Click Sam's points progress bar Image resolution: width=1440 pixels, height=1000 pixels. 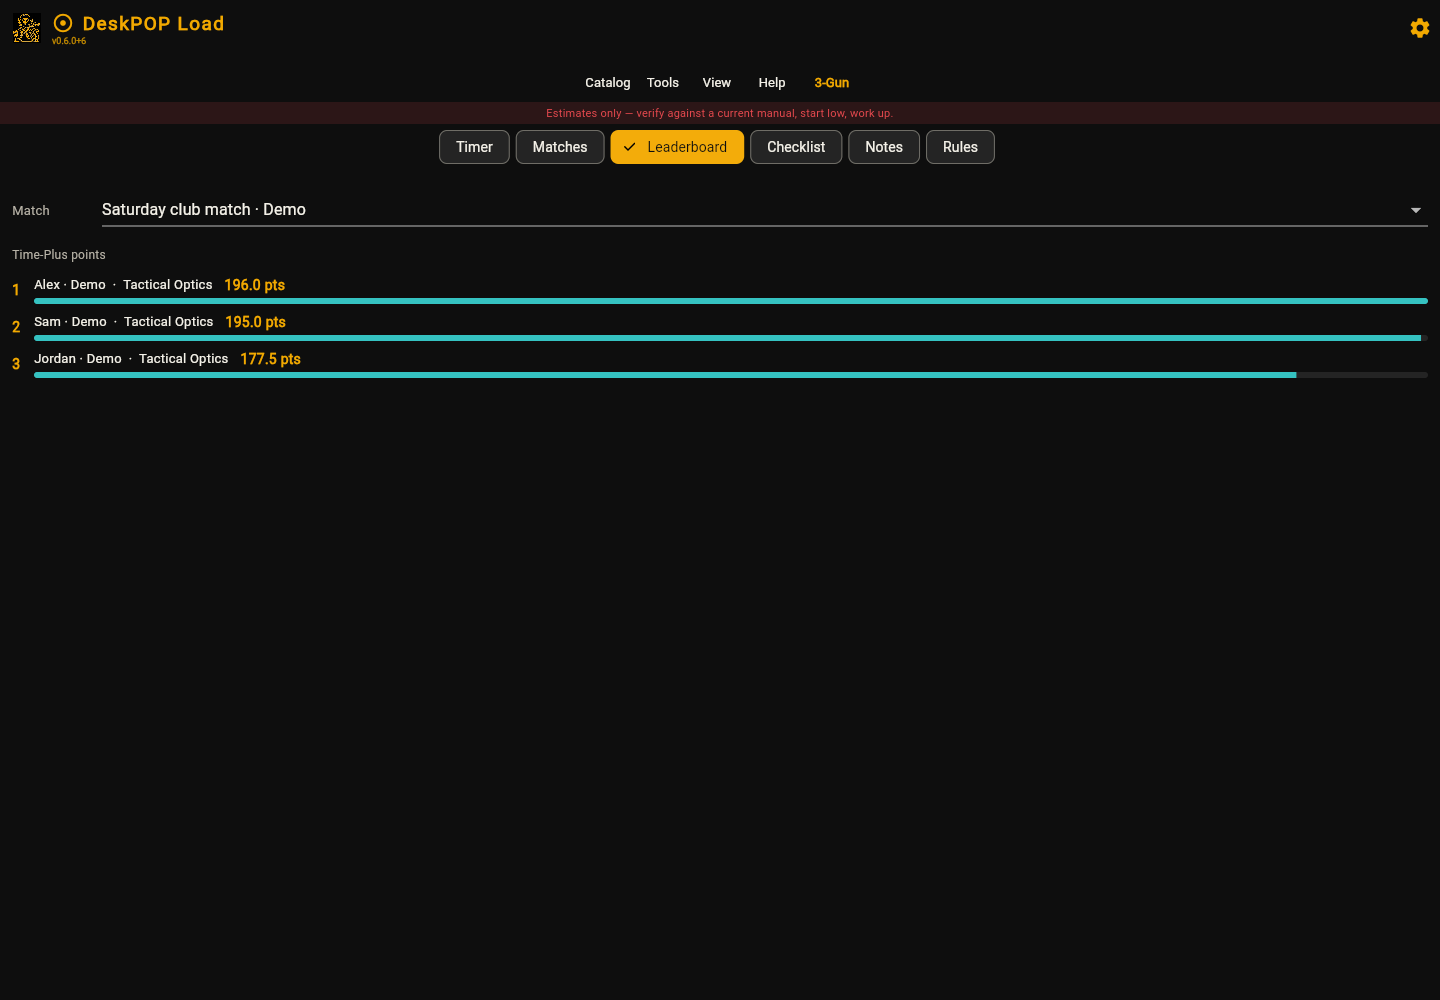731,338
